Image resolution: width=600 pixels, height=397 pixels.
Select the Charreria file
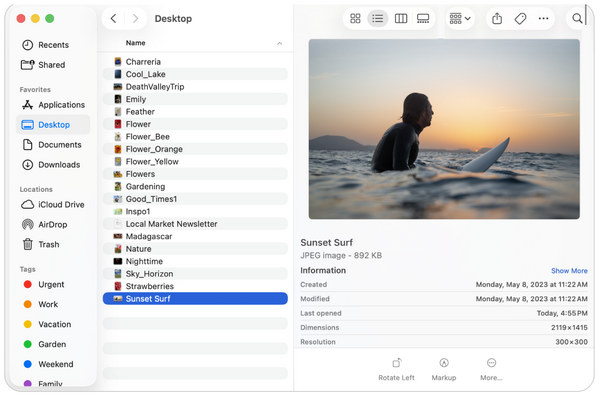[x=195, y=62]
